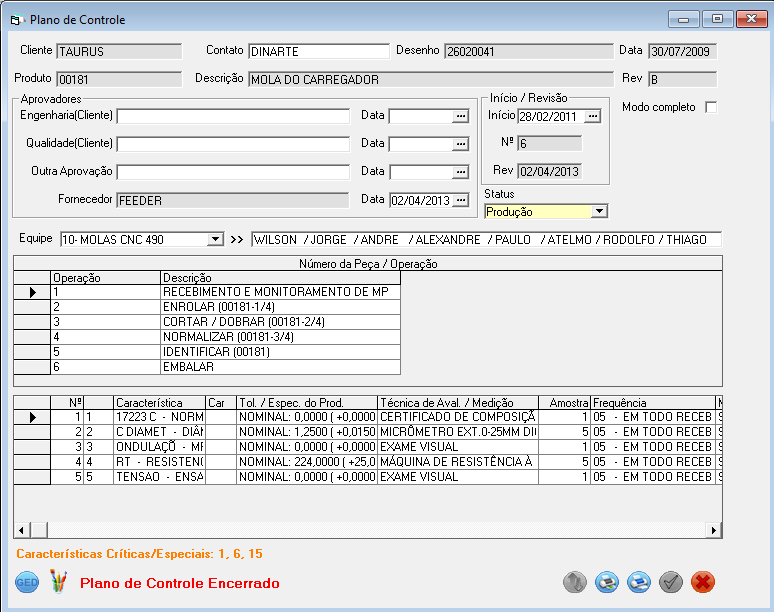Click the printer icon beside the checkmark
The height and width of the screenshot is (612, 774).
point(639,582)
